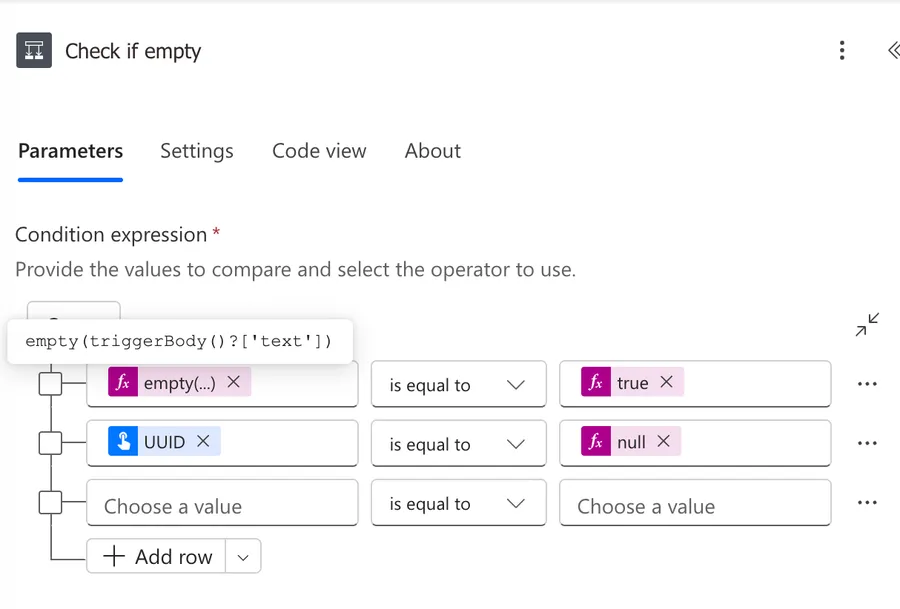Open more options for the blank row
This screenshot has width=900, height=609.
click(867, 503)
